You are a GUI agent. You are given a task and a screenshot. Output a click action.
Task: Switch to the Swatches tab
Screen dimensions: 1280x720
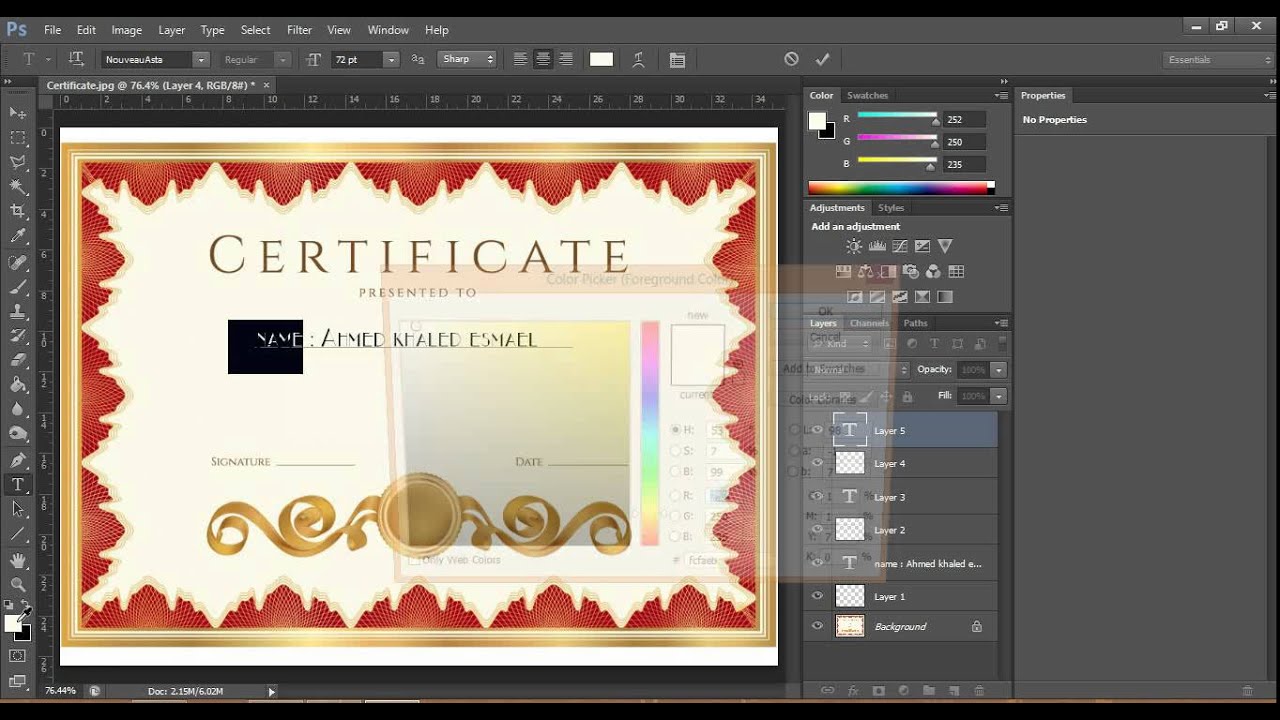867,95
